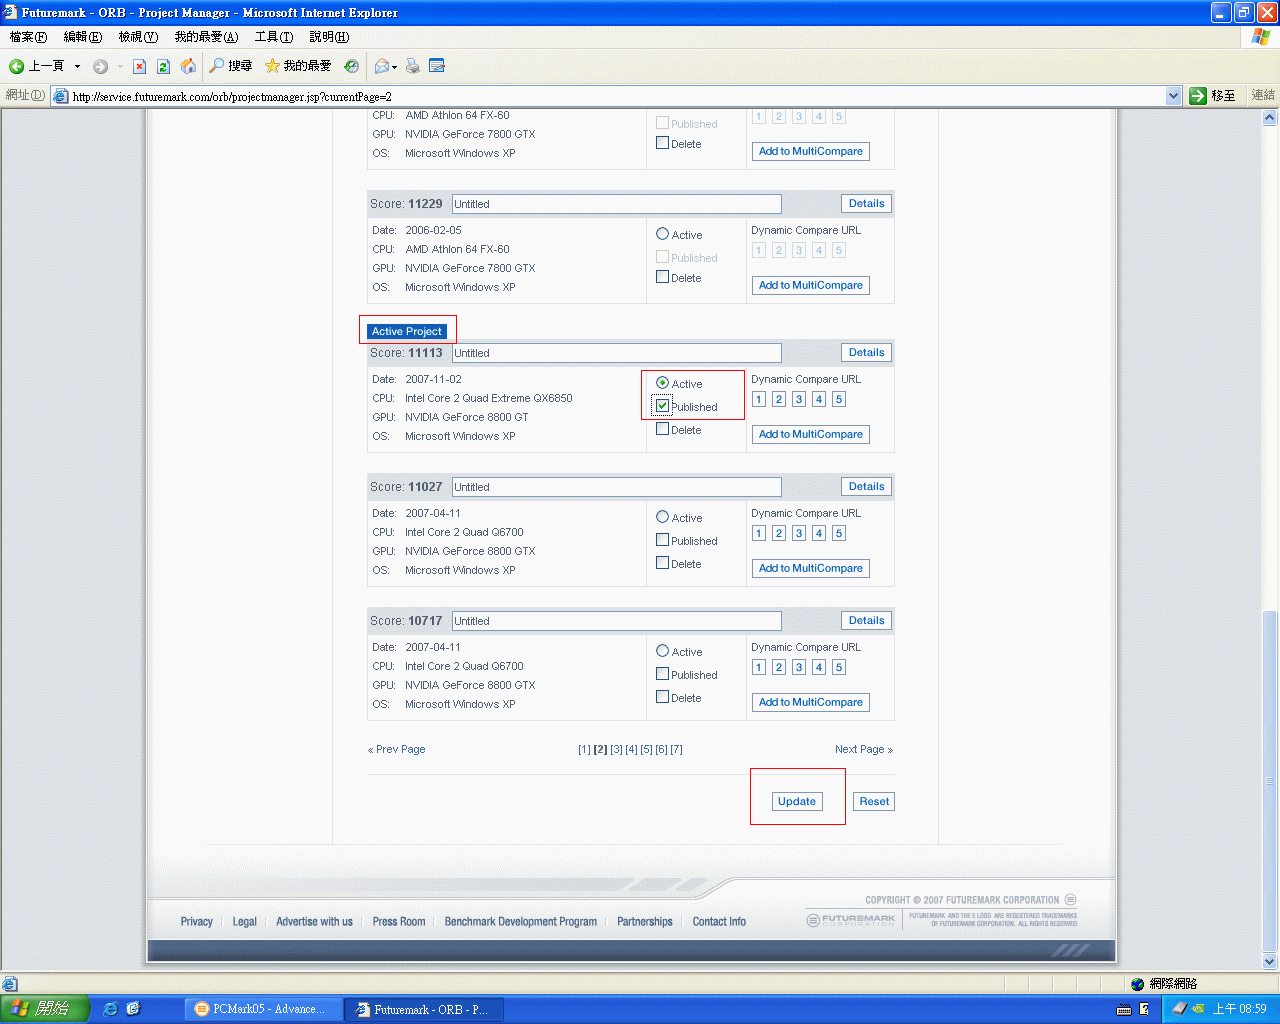Check Delete for score 11229 project
The width and height of the screenshot is (1280, 1024).
tap(662, 277)
